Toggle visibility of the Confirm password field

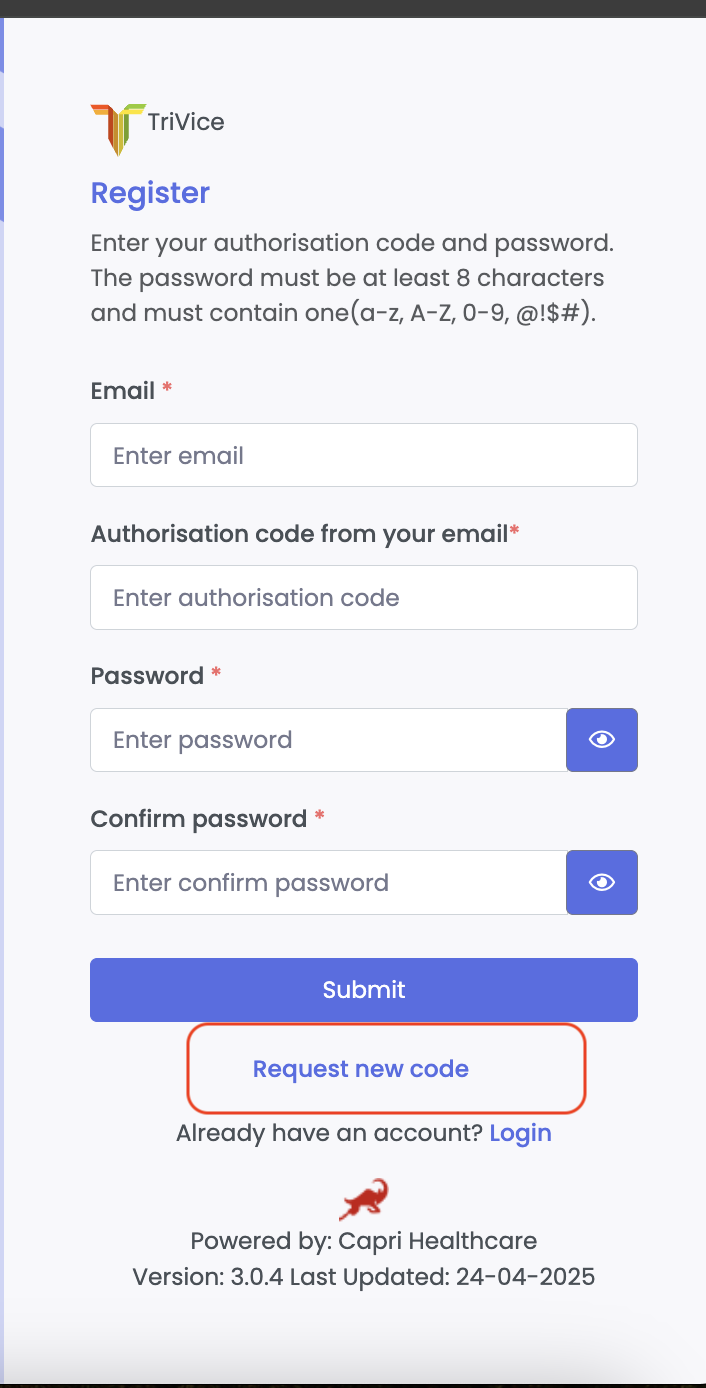click(x=602, y=882)
